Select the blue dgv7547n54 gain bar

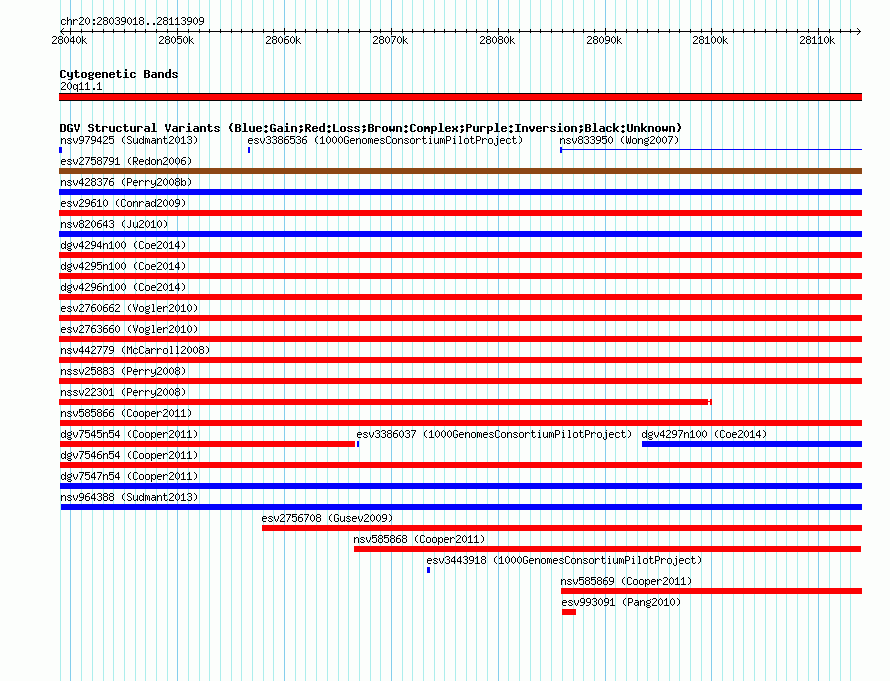[460, 486]
